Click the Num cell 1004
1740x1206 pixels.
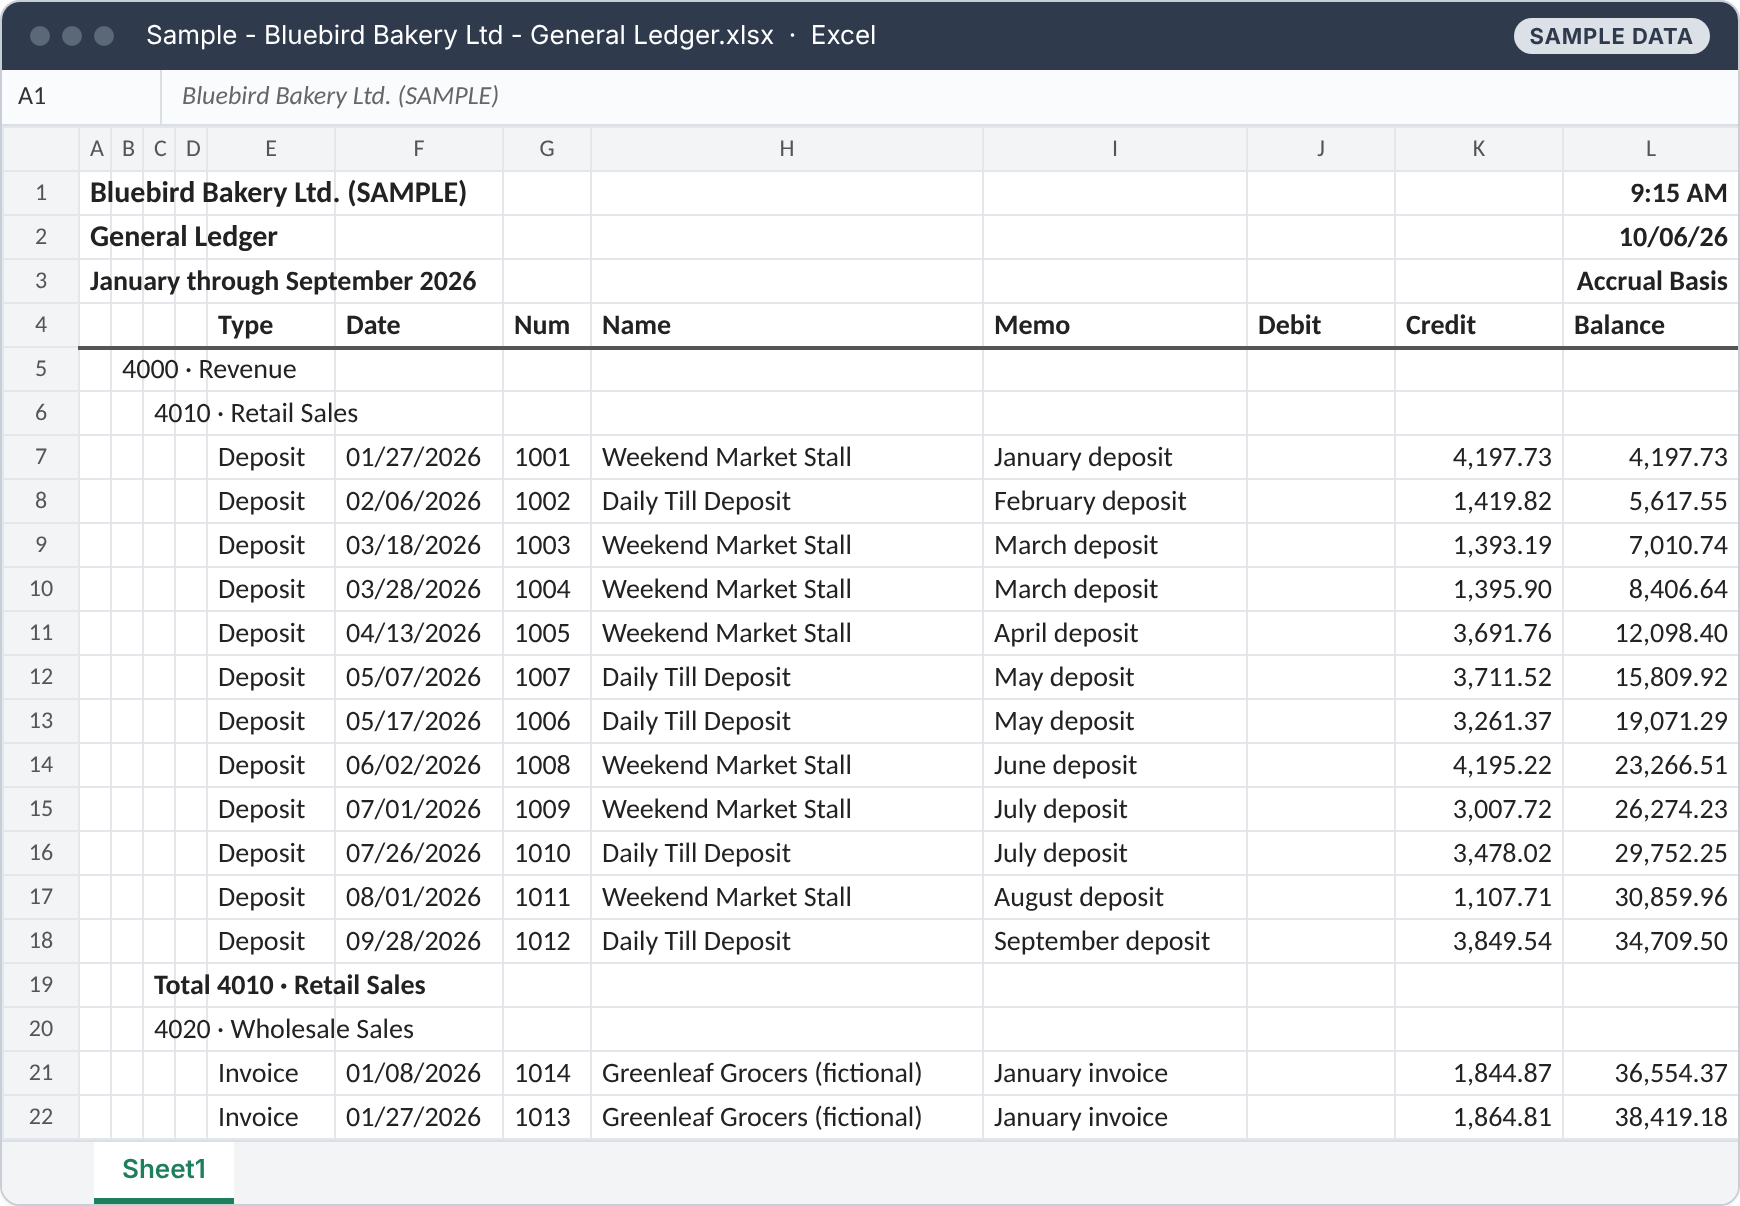click(547, 589)
